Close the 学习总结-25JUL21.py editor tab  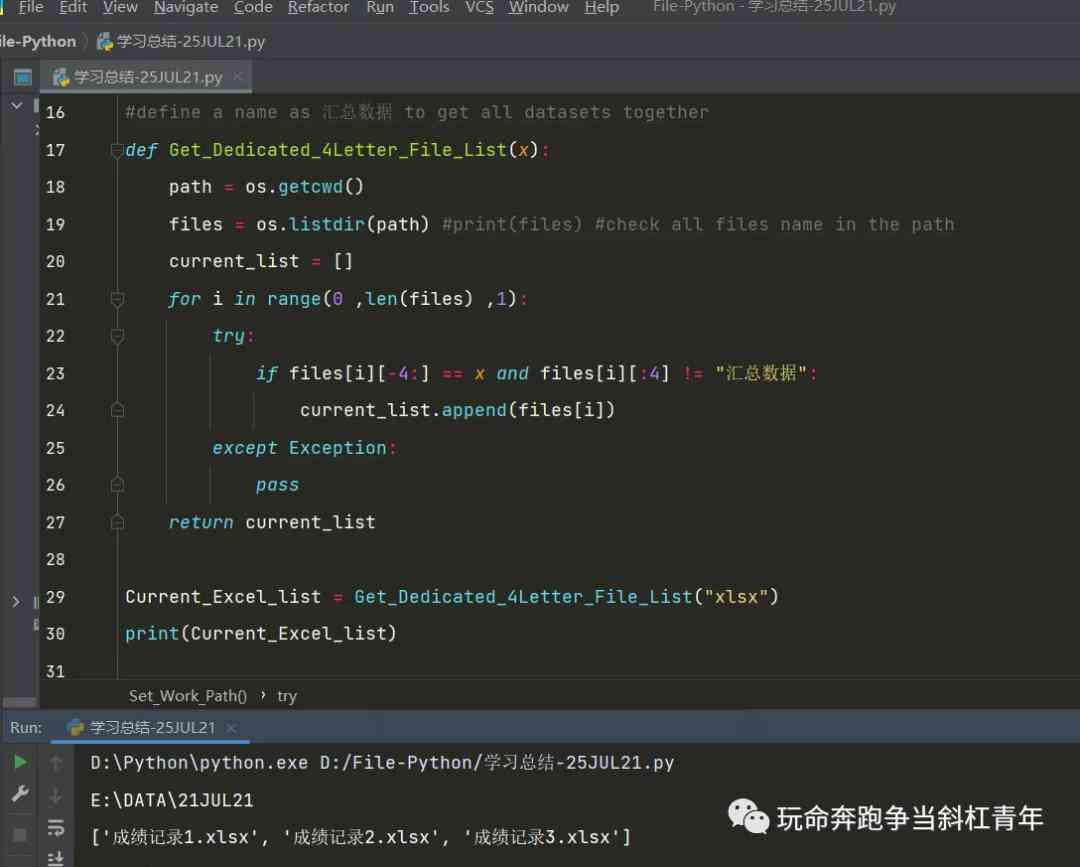238,76
